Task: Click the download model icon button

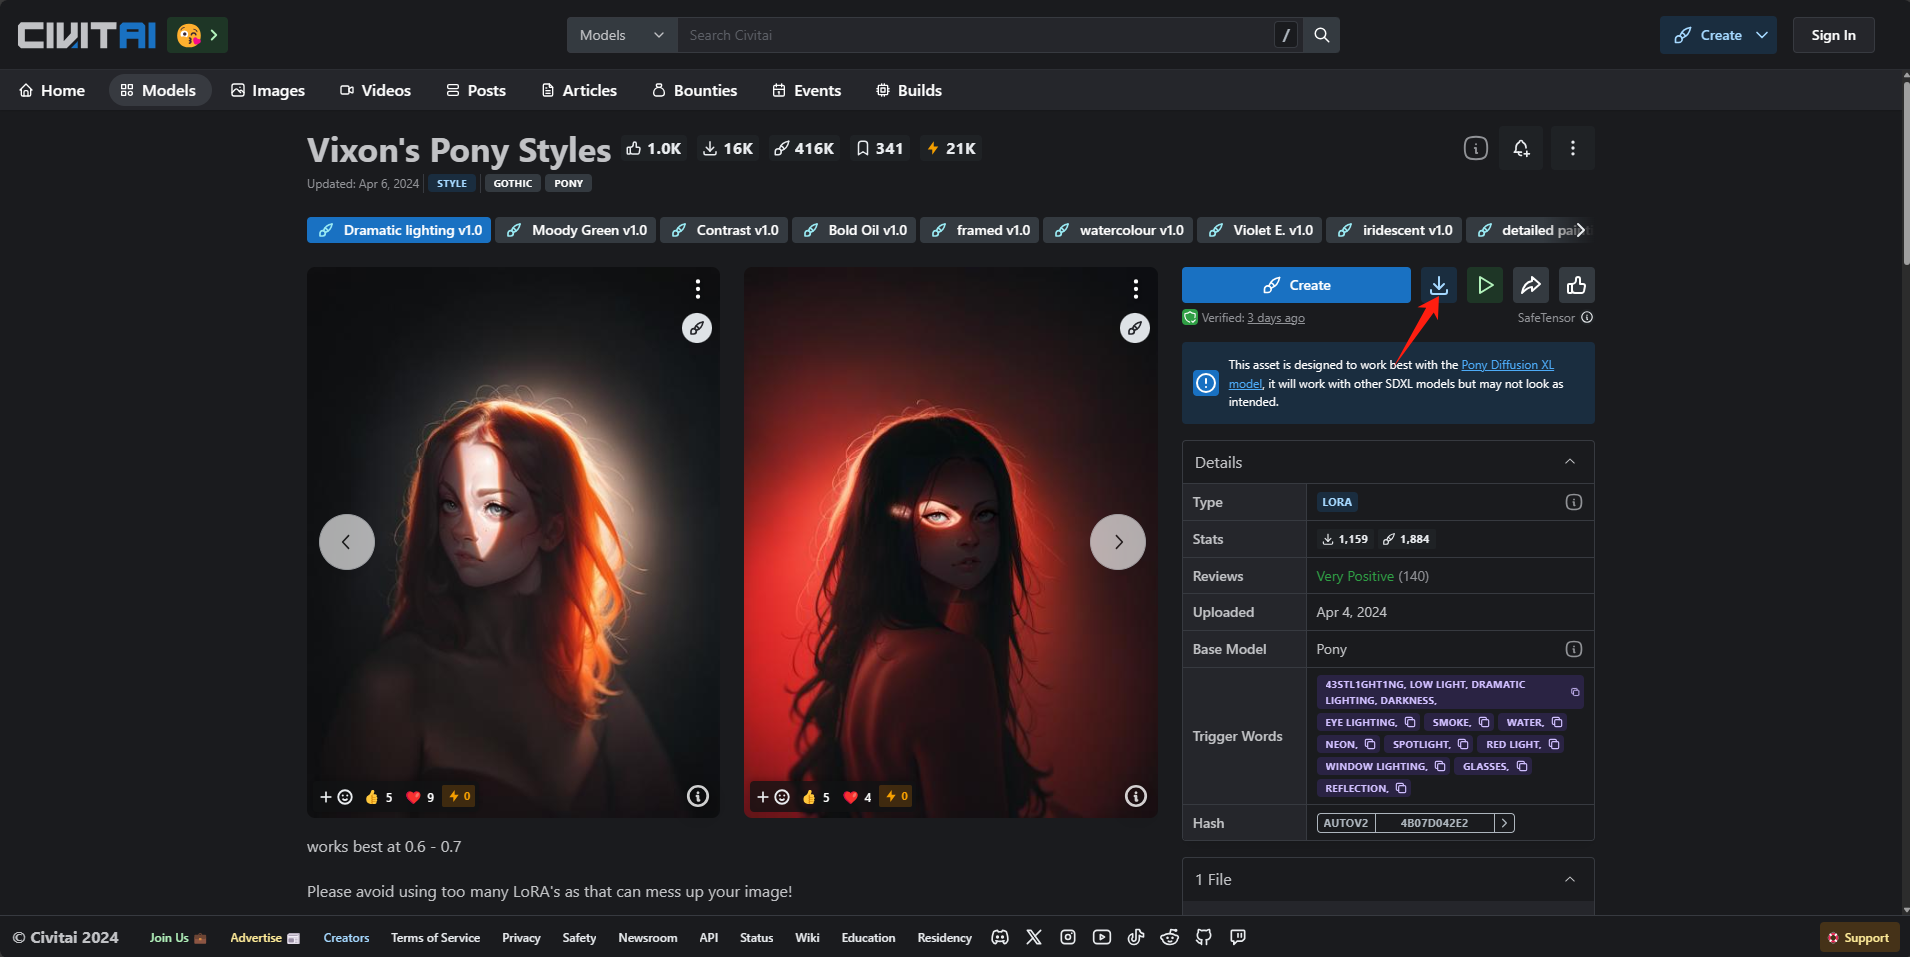Action: (1438, 285)
